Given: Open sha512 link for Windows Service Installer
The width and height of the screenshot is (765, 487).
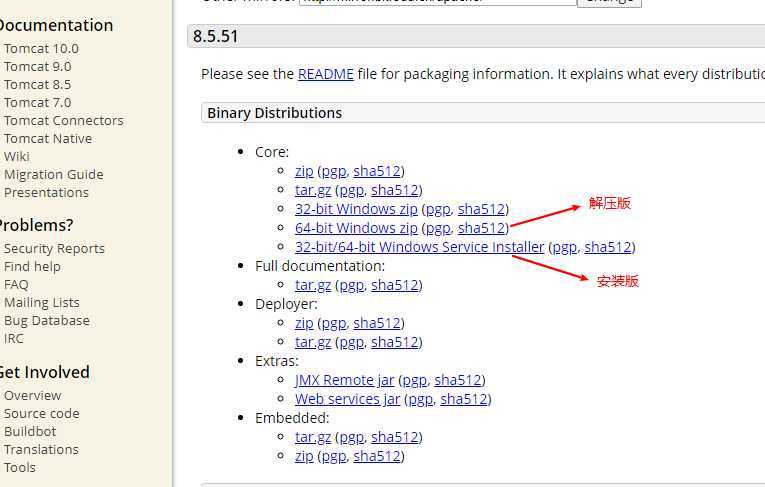Looking at the screenshot, I should click(x=608, y=247).
